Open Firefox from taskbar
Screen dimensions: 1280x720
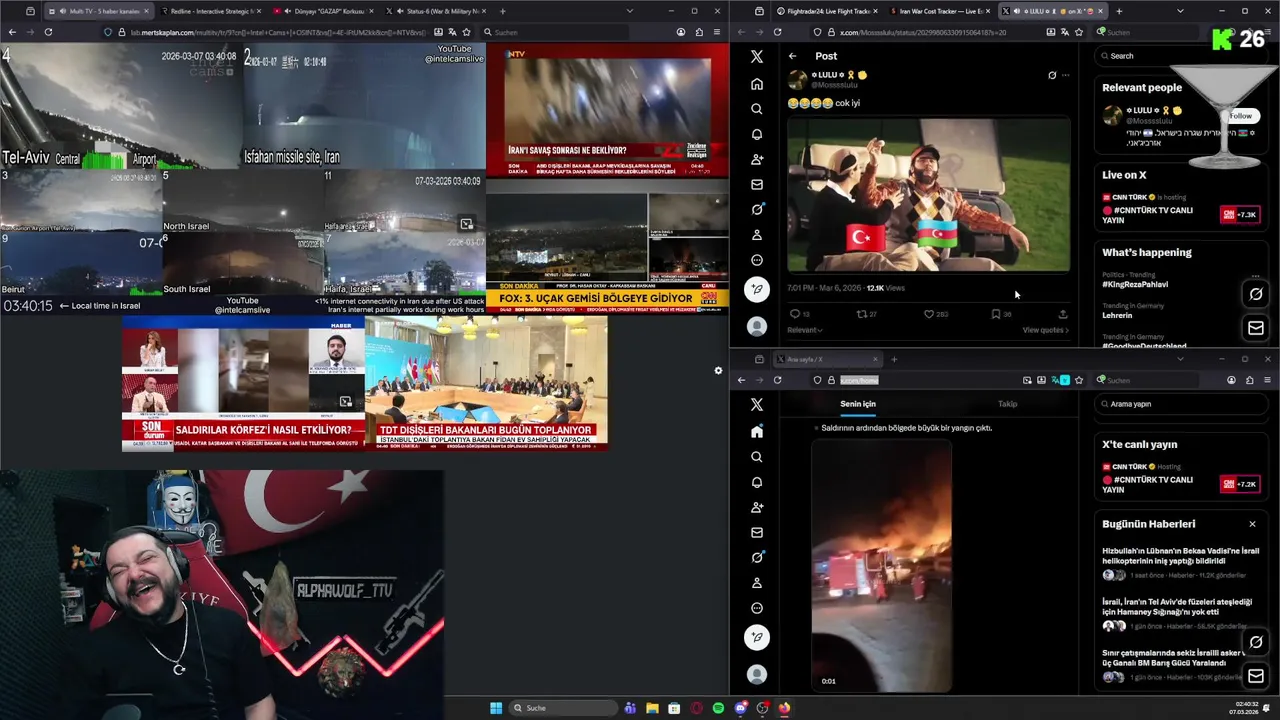[x=784, y=708]
